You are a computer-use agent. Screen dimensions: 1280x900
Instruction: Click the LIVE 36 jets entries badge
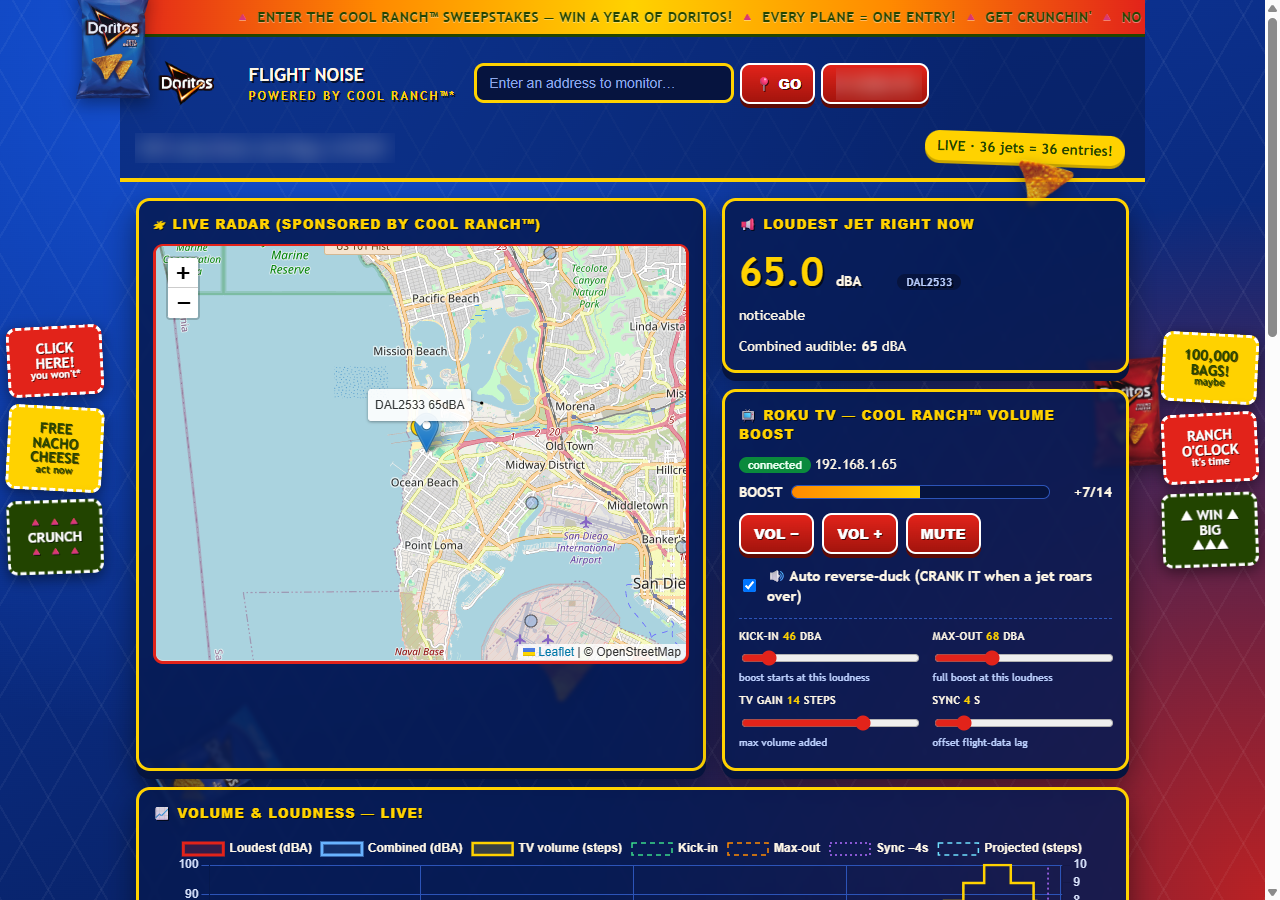1025,148
